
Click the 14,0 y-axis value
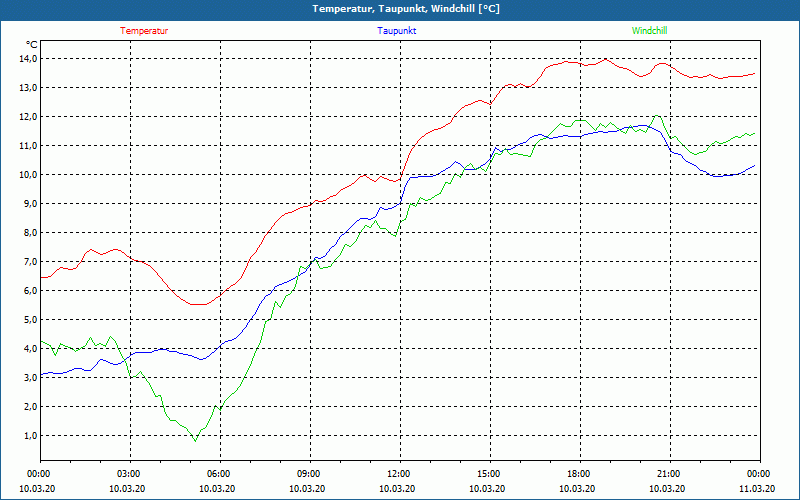coord(29,59)
